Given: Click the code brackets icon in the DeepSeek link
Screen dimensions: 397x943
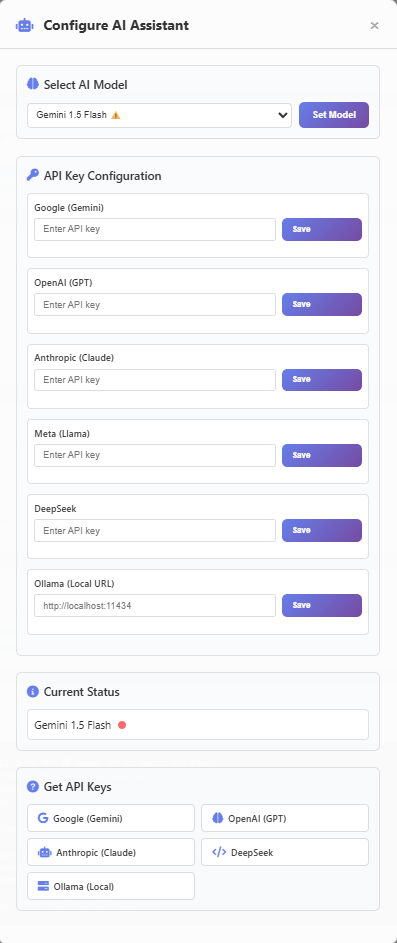Looking at the screenshot, I should 220,852.
